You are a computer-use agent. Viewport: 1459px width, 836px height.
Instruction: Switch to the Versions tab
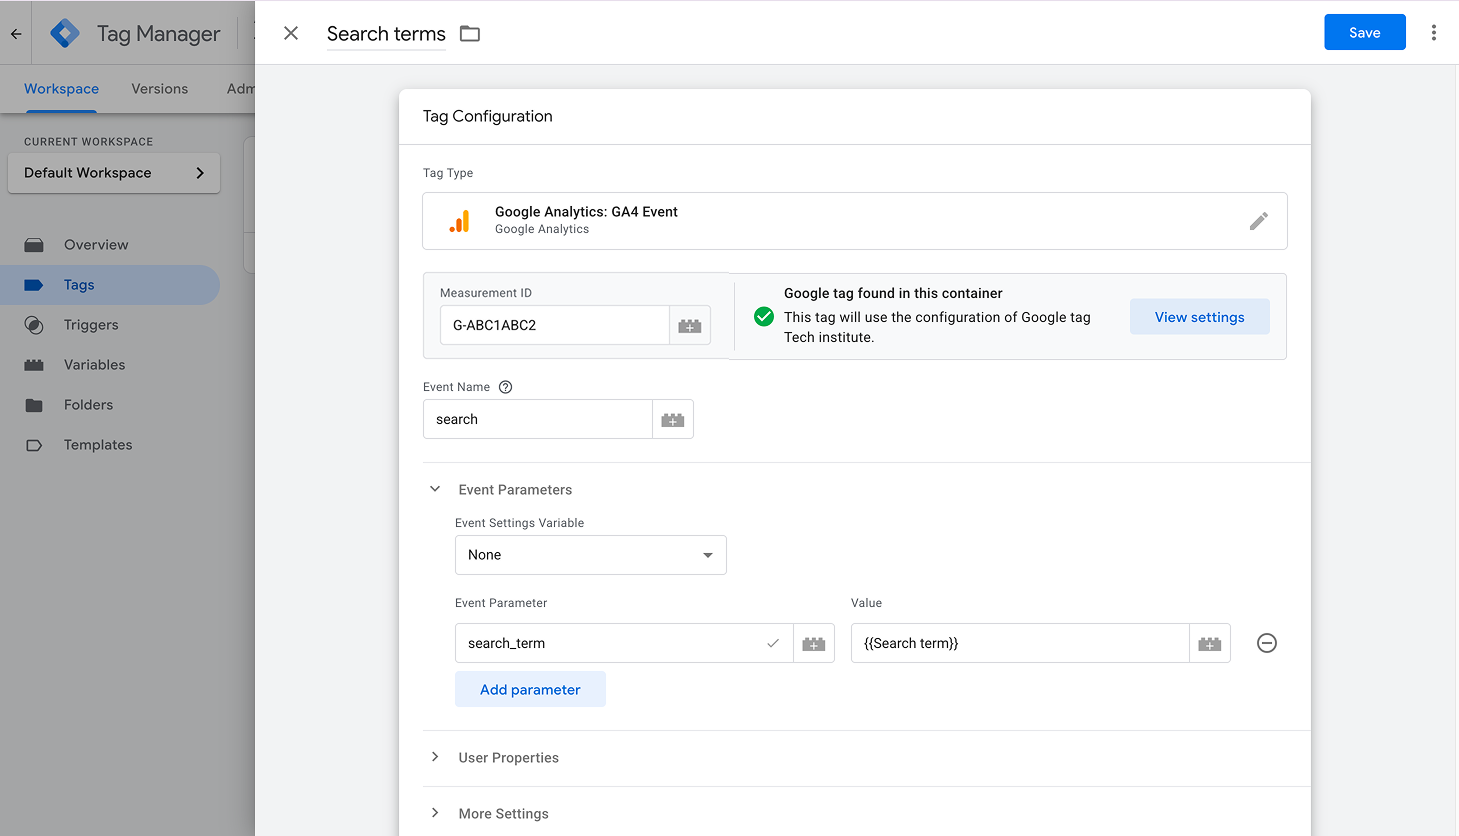(160, 89)
